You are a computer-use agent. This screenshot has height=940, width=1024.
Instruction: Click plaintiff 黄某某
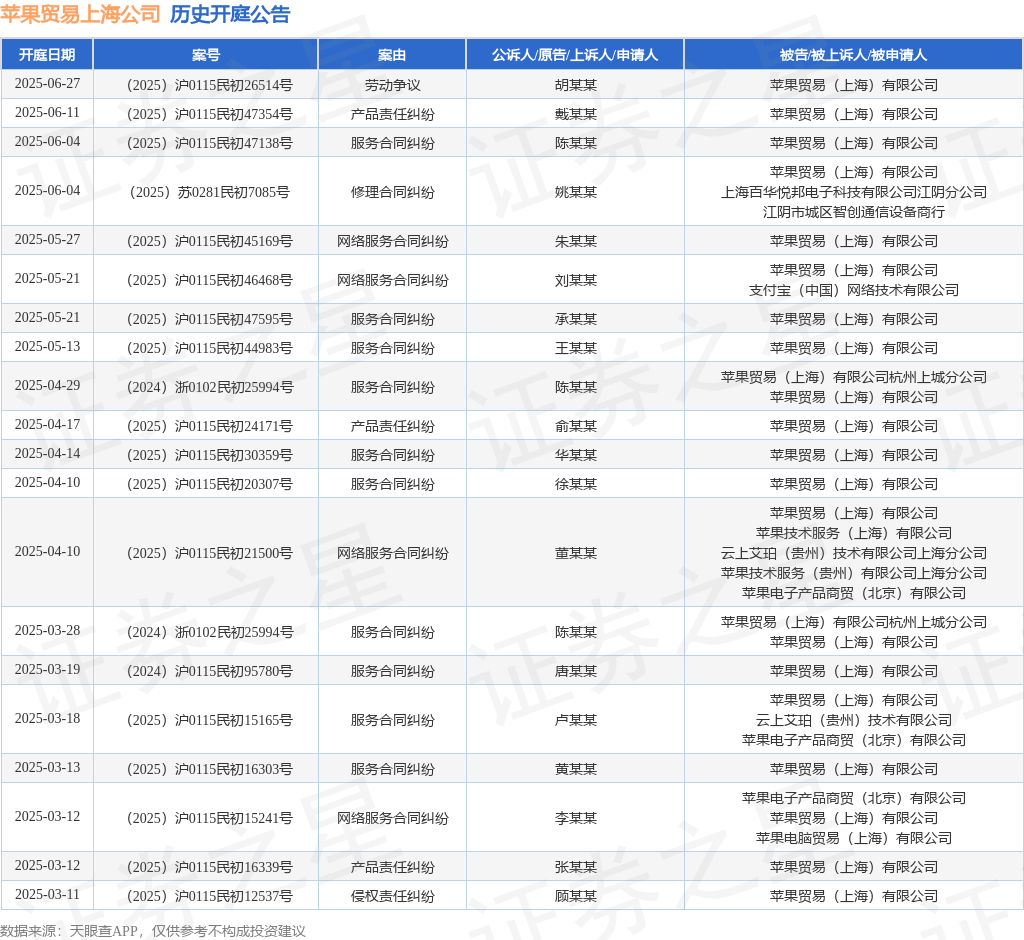[575, 770]
